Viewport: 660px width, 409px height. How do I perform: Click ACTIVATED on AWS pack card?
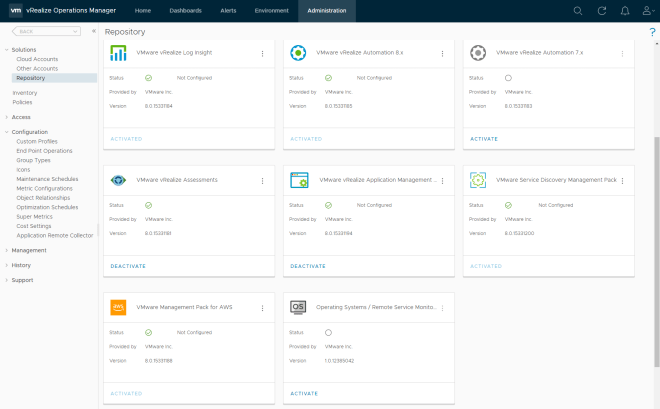(126, 394)
